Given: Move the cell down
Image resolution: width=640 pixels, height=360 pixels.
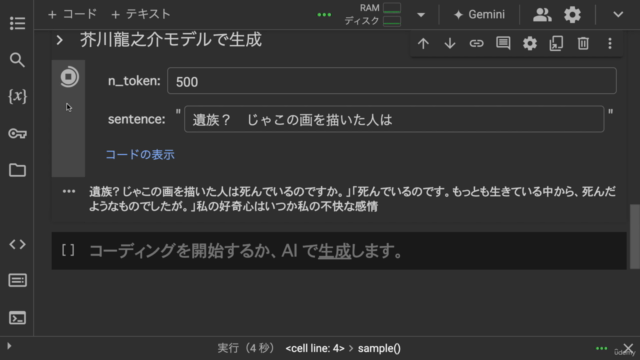Looking at the screenshot, I should [x=450, y=43].
